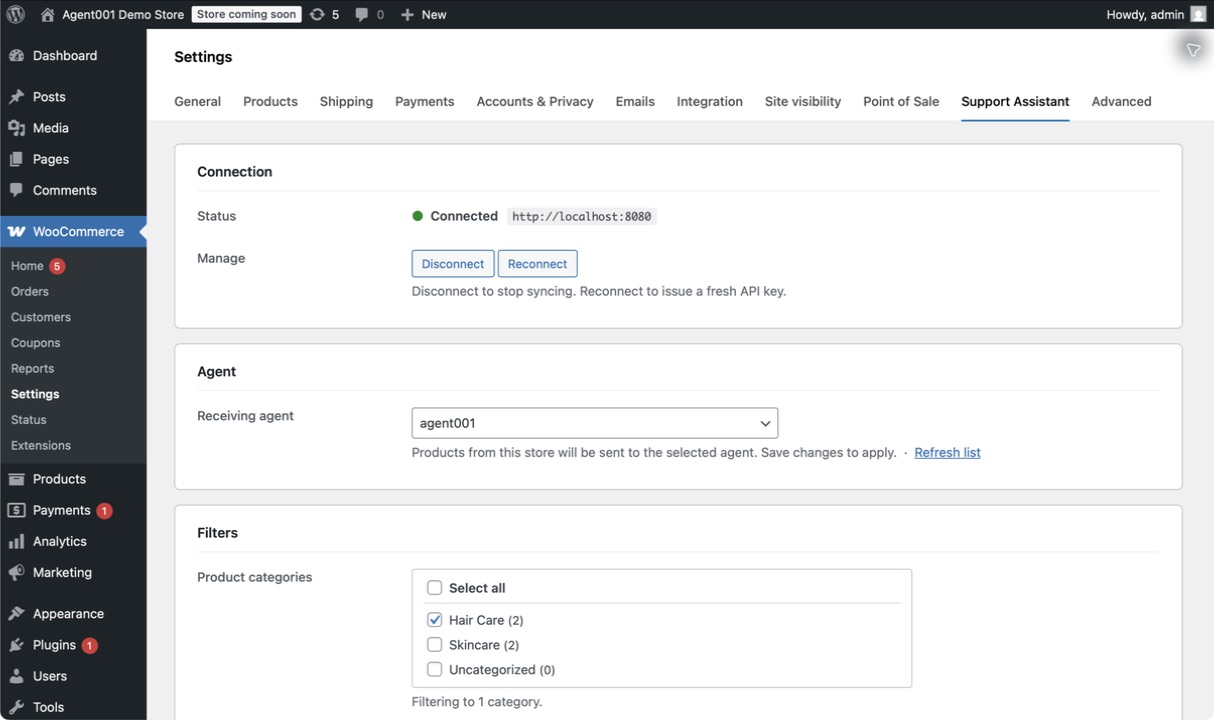1214x720 pixels.
Task: Click the Disconnect button
Action: (453, 264)
